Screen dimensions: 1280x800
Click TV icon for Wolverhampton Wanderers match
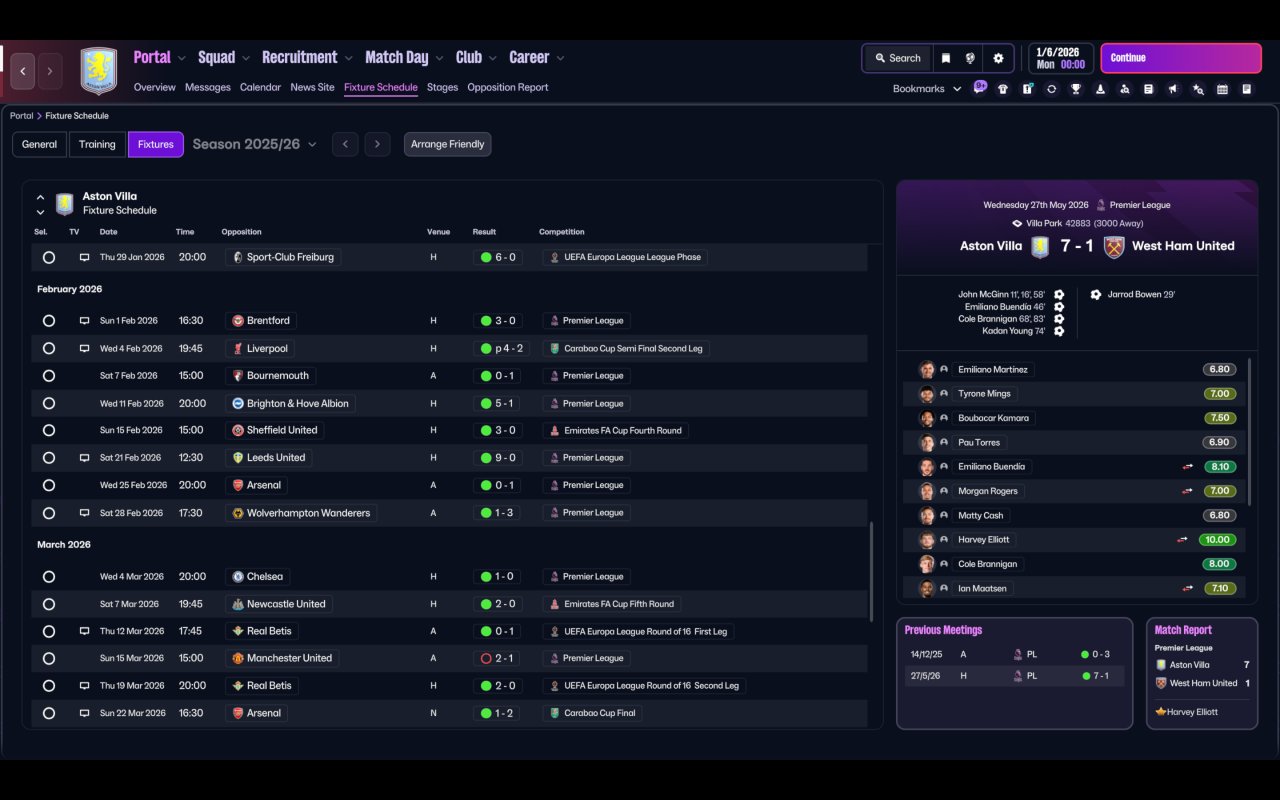84,513
